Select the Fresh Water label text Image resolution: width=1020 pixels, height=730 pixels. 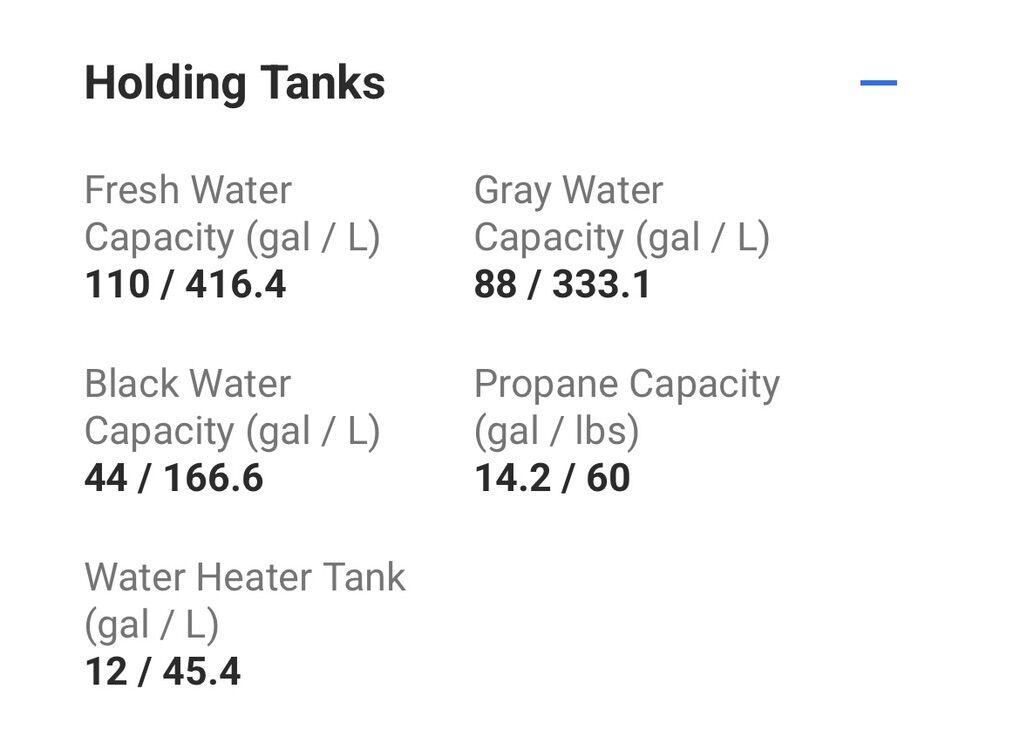tap(188, 190)
